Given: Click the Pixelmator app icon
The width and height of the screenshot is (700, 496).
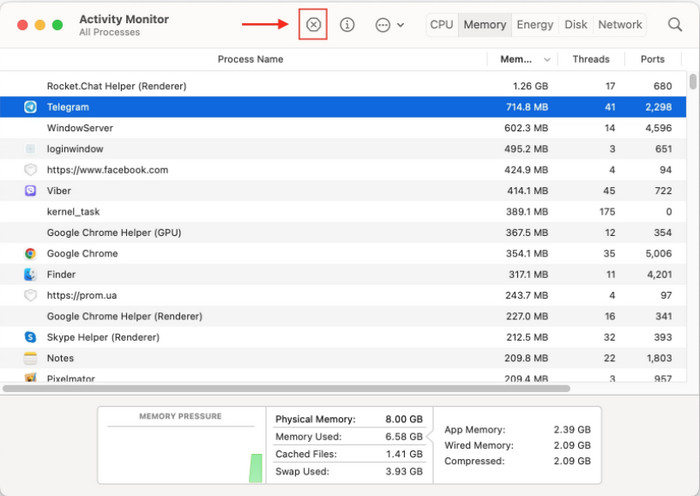Looking at the screenshot, I should [30, 378].
